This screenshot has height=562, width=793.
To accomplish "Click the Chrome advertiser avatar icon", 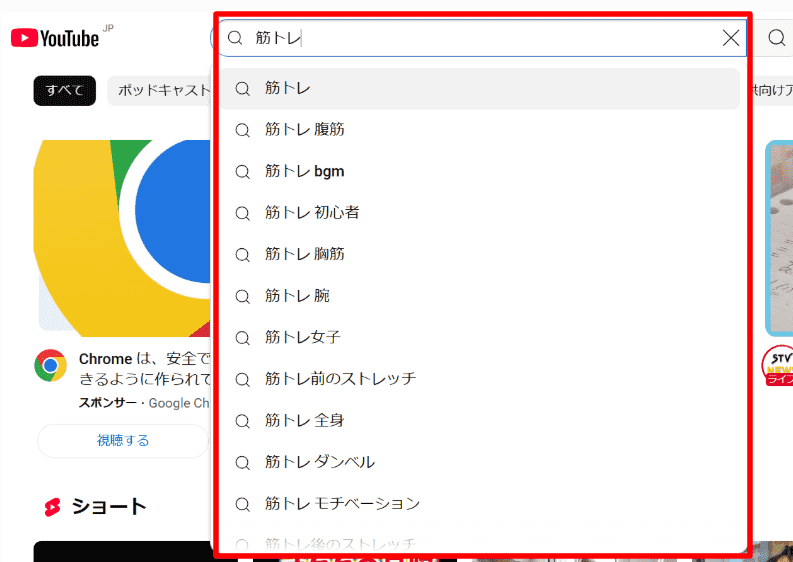I will tap(50, 366).
